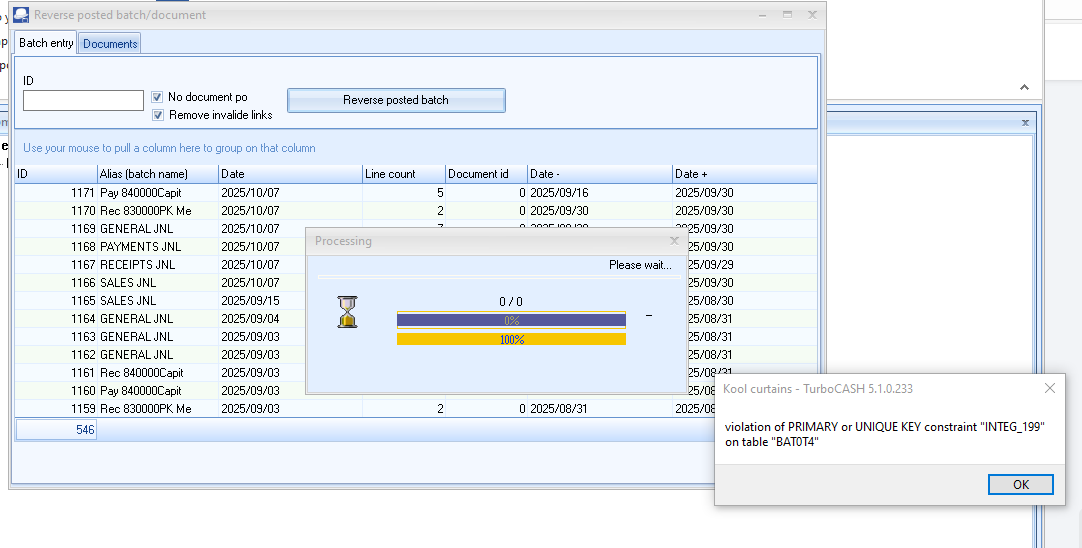Click the yellow 100% progress bar
1082x548 pixels.
point(511,340)
